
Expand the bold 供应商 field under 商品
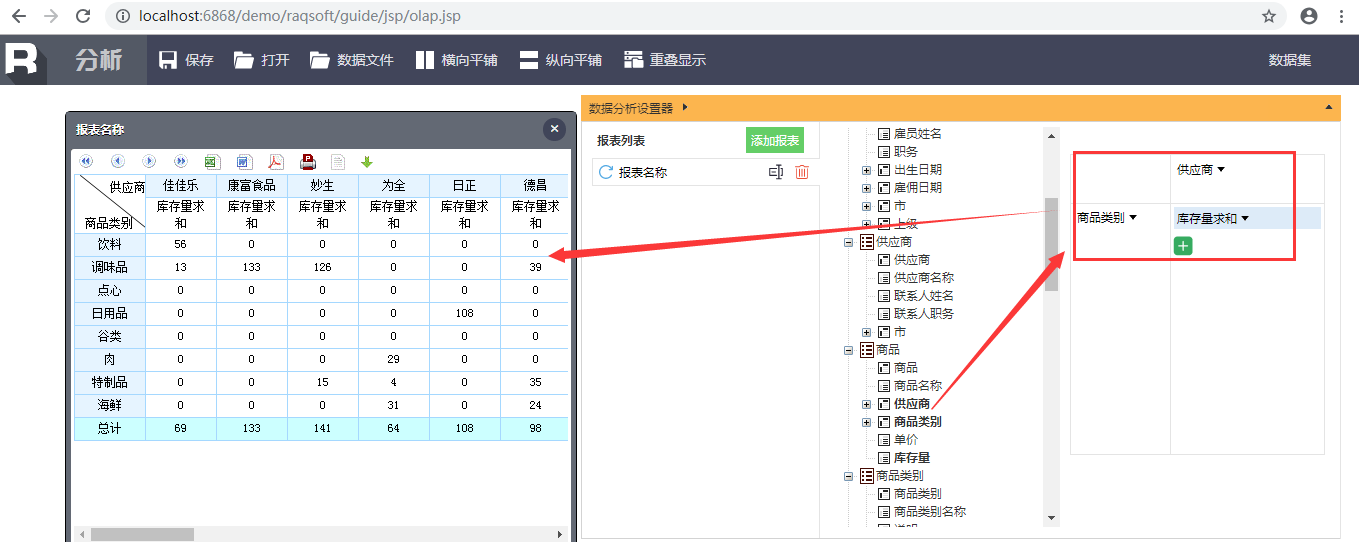tap(866, 404)
